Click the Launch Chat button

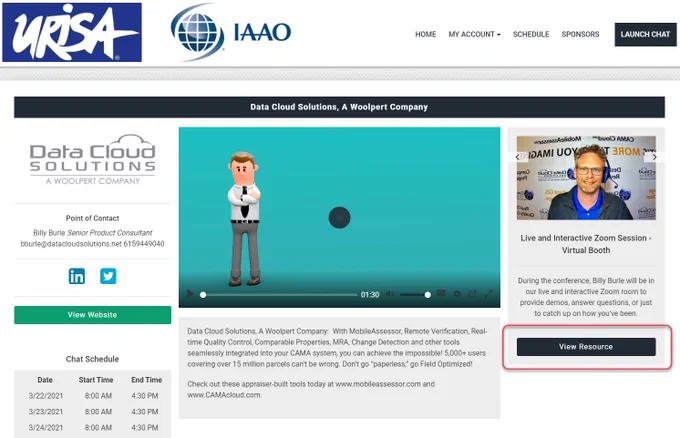coord(645,34)
